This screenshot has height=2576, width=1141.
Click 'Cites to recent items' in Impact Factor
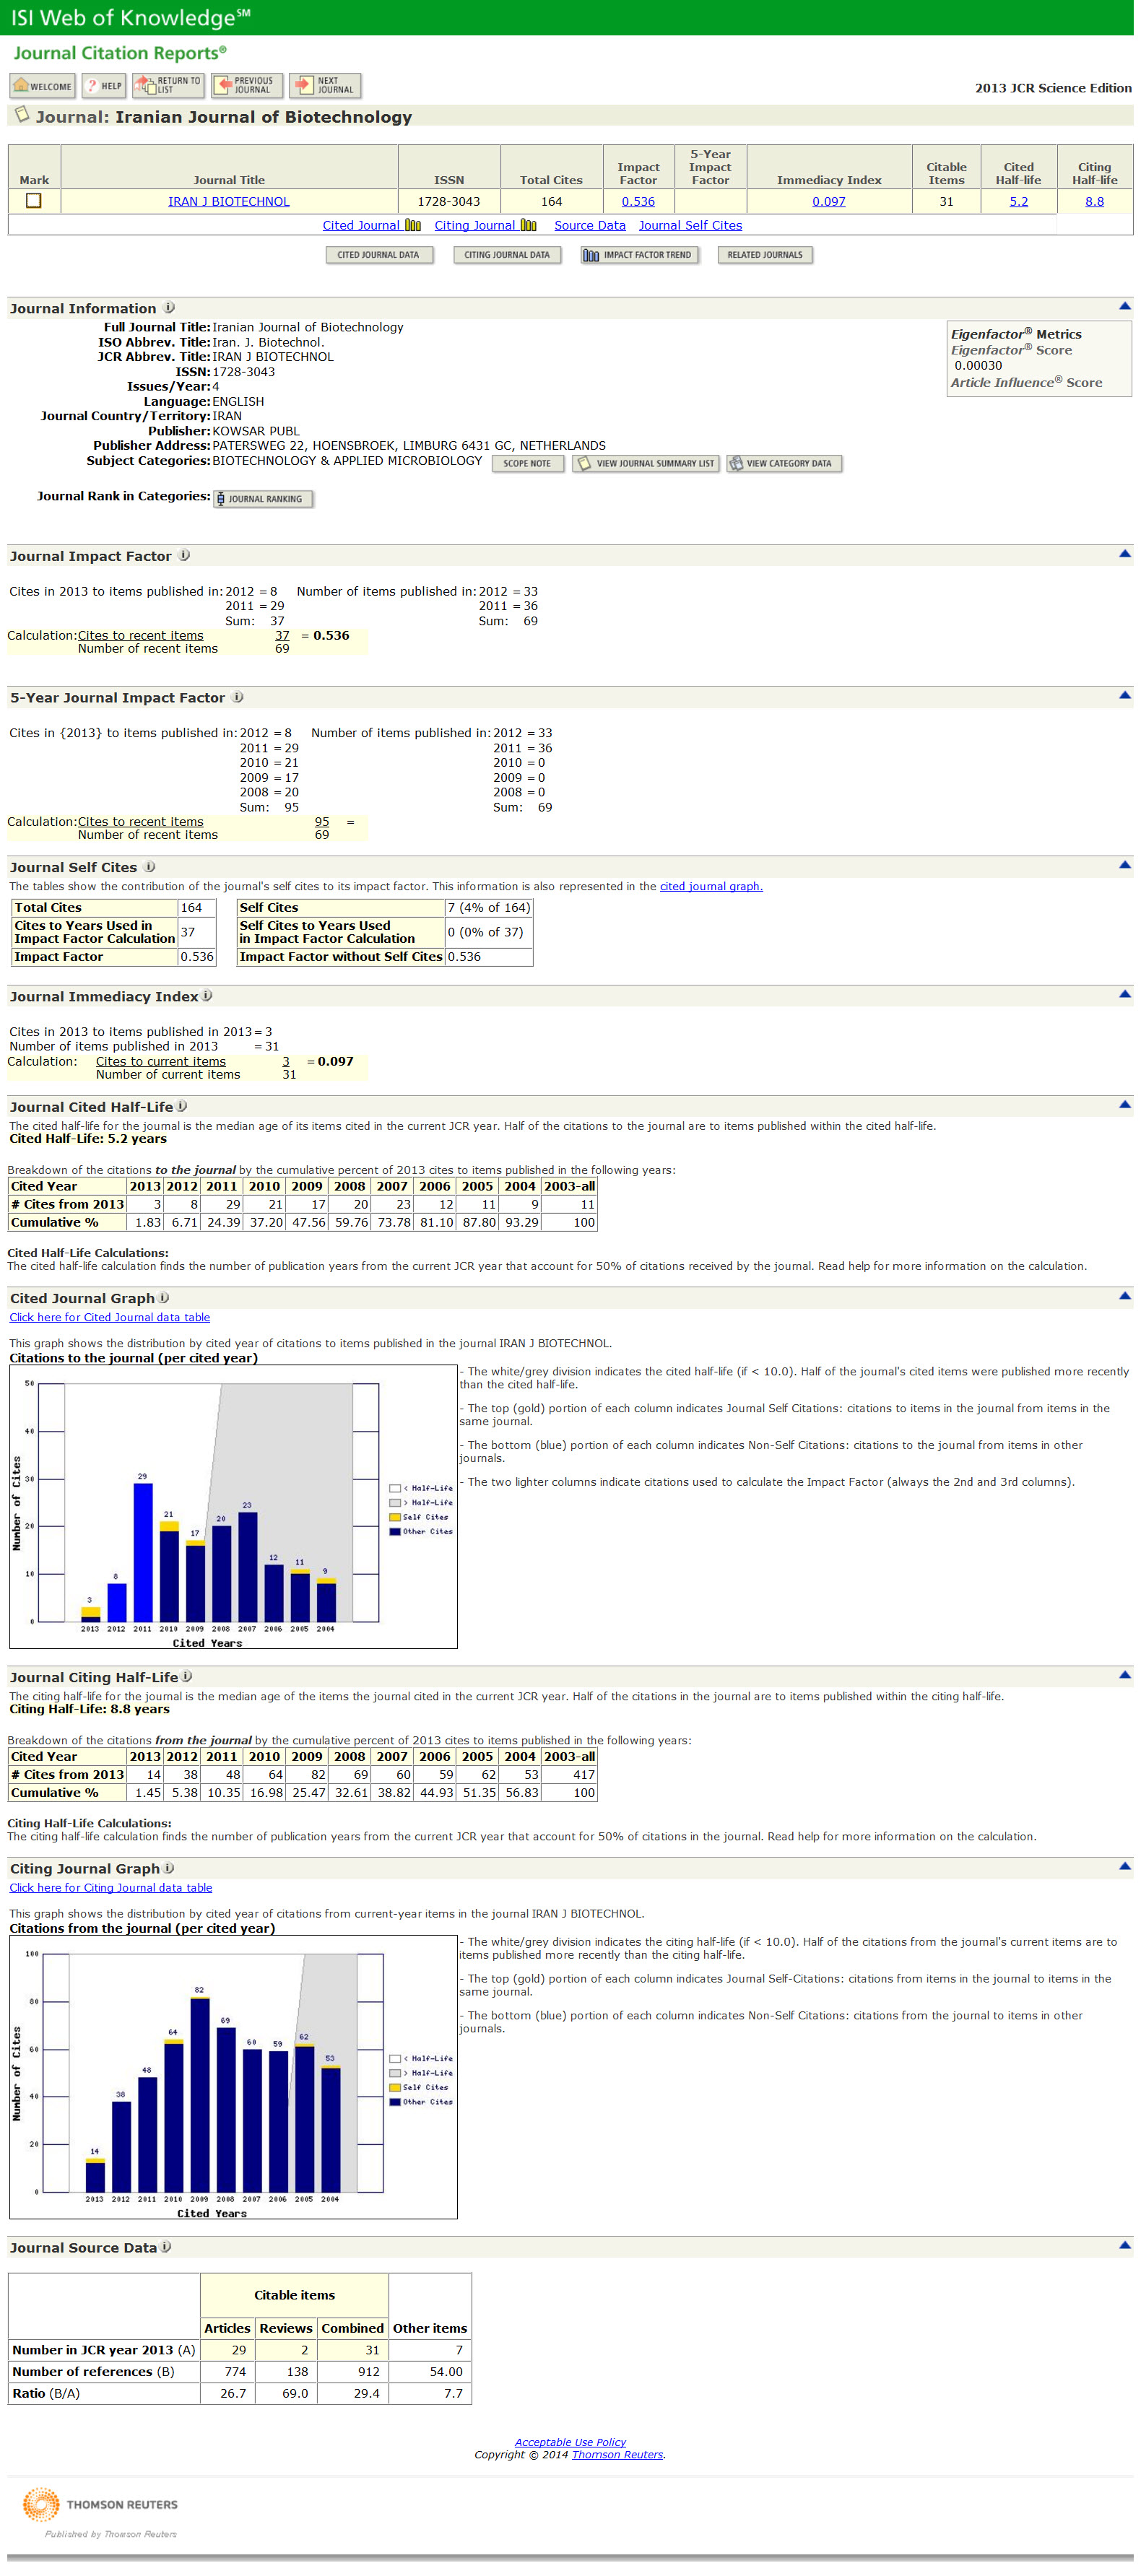pos(141,636)
